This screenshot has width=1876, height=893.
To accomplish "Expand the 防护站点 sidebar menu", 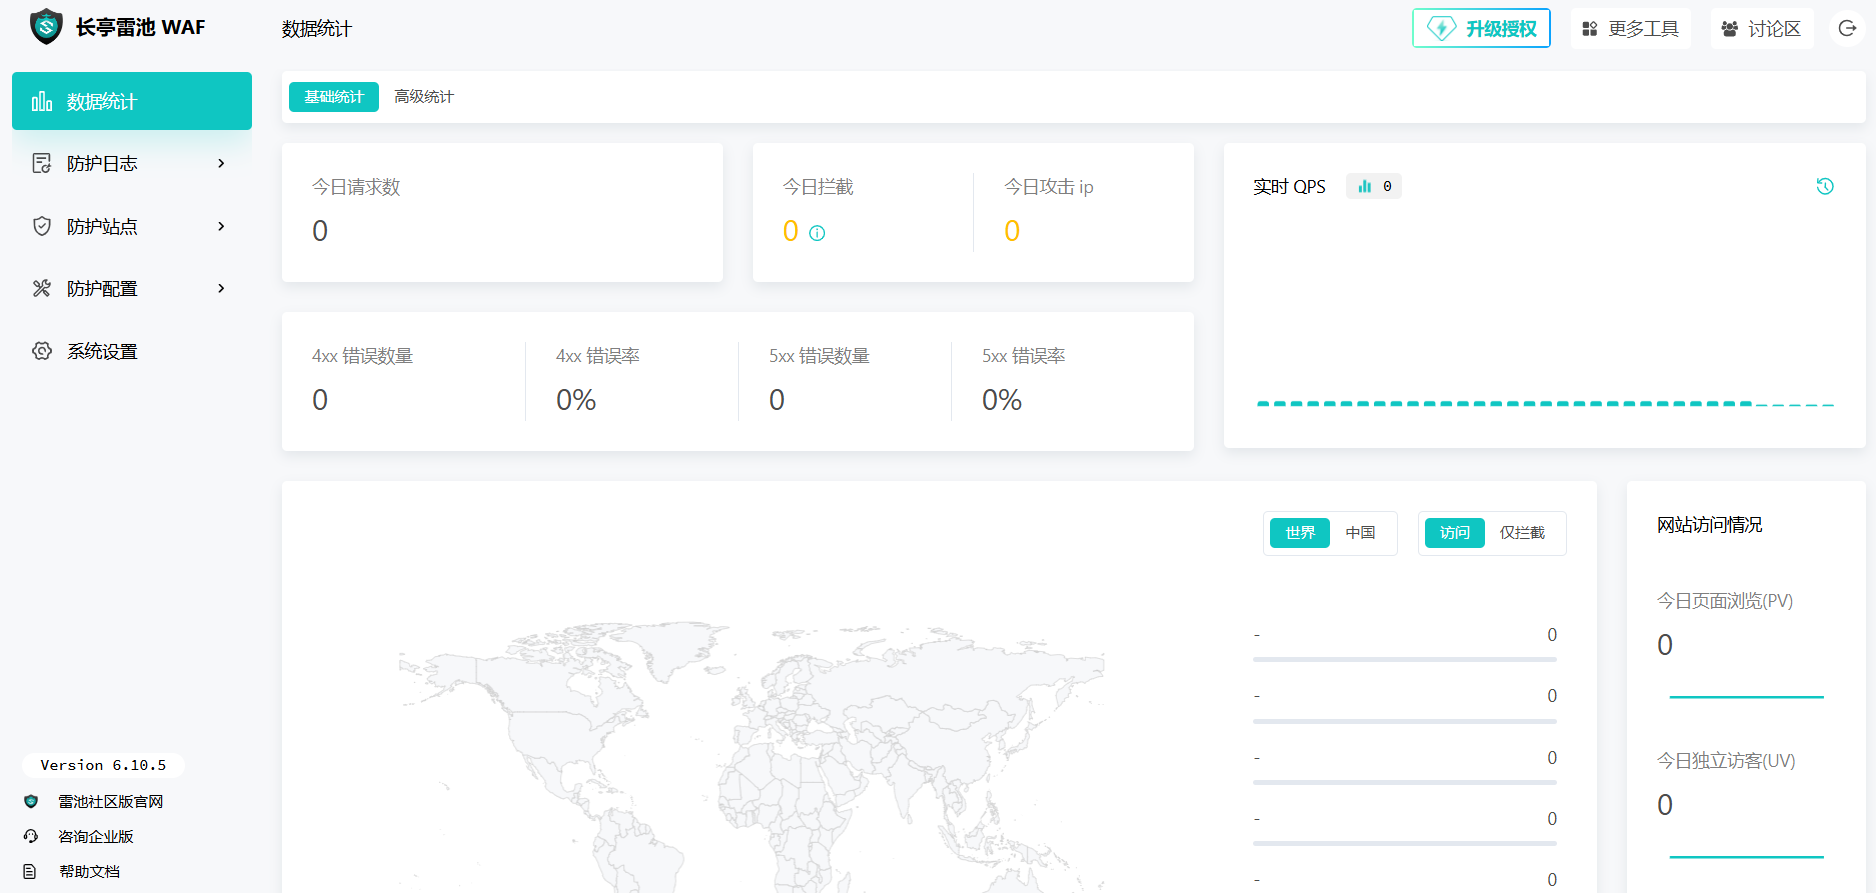I will click(130, 226).
